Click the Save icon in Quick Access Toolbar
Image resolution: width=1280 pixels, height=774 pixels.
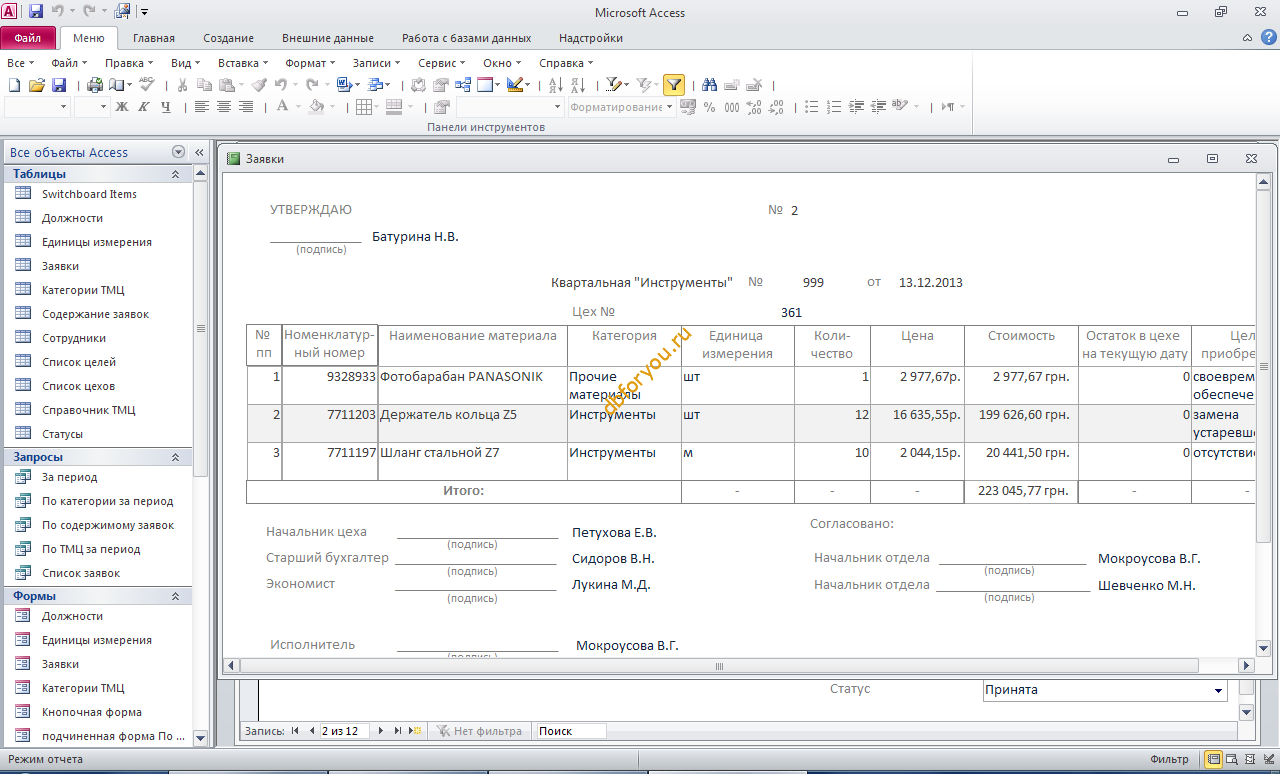point(36,12)
